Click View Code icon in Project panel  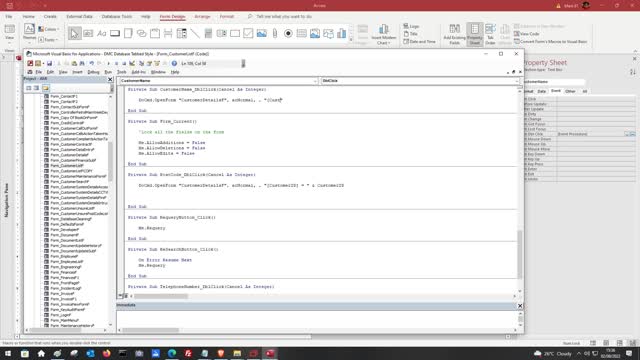pyautogui.click(x=29, y=88)
